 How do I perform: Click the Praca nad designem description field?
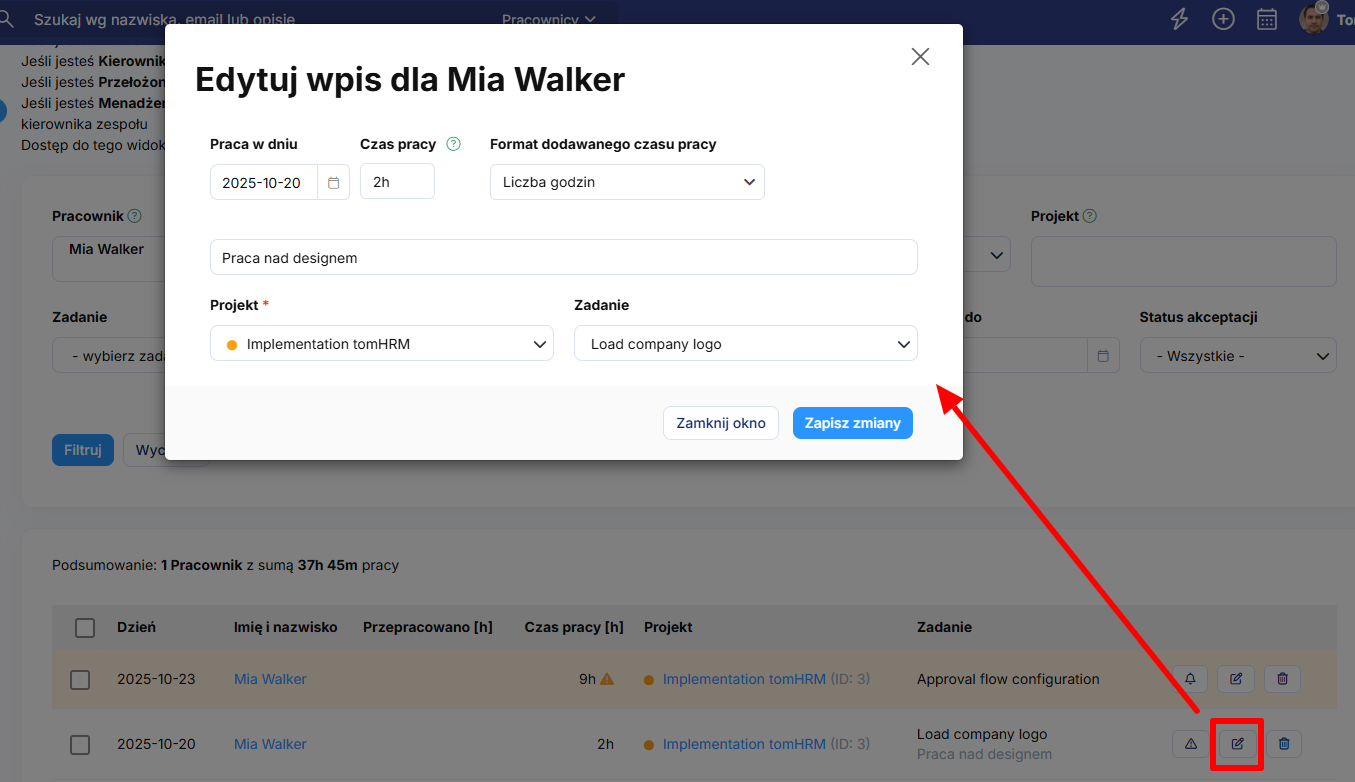point(563,257)
